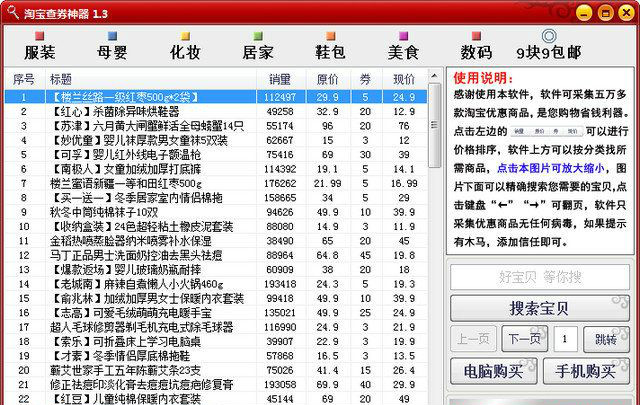This screenshot has width=640, height=405.
Task: Select row 金稻热喷蒸脸器纳米喷雾补水保湿
Action: click(x=216, y=241)
